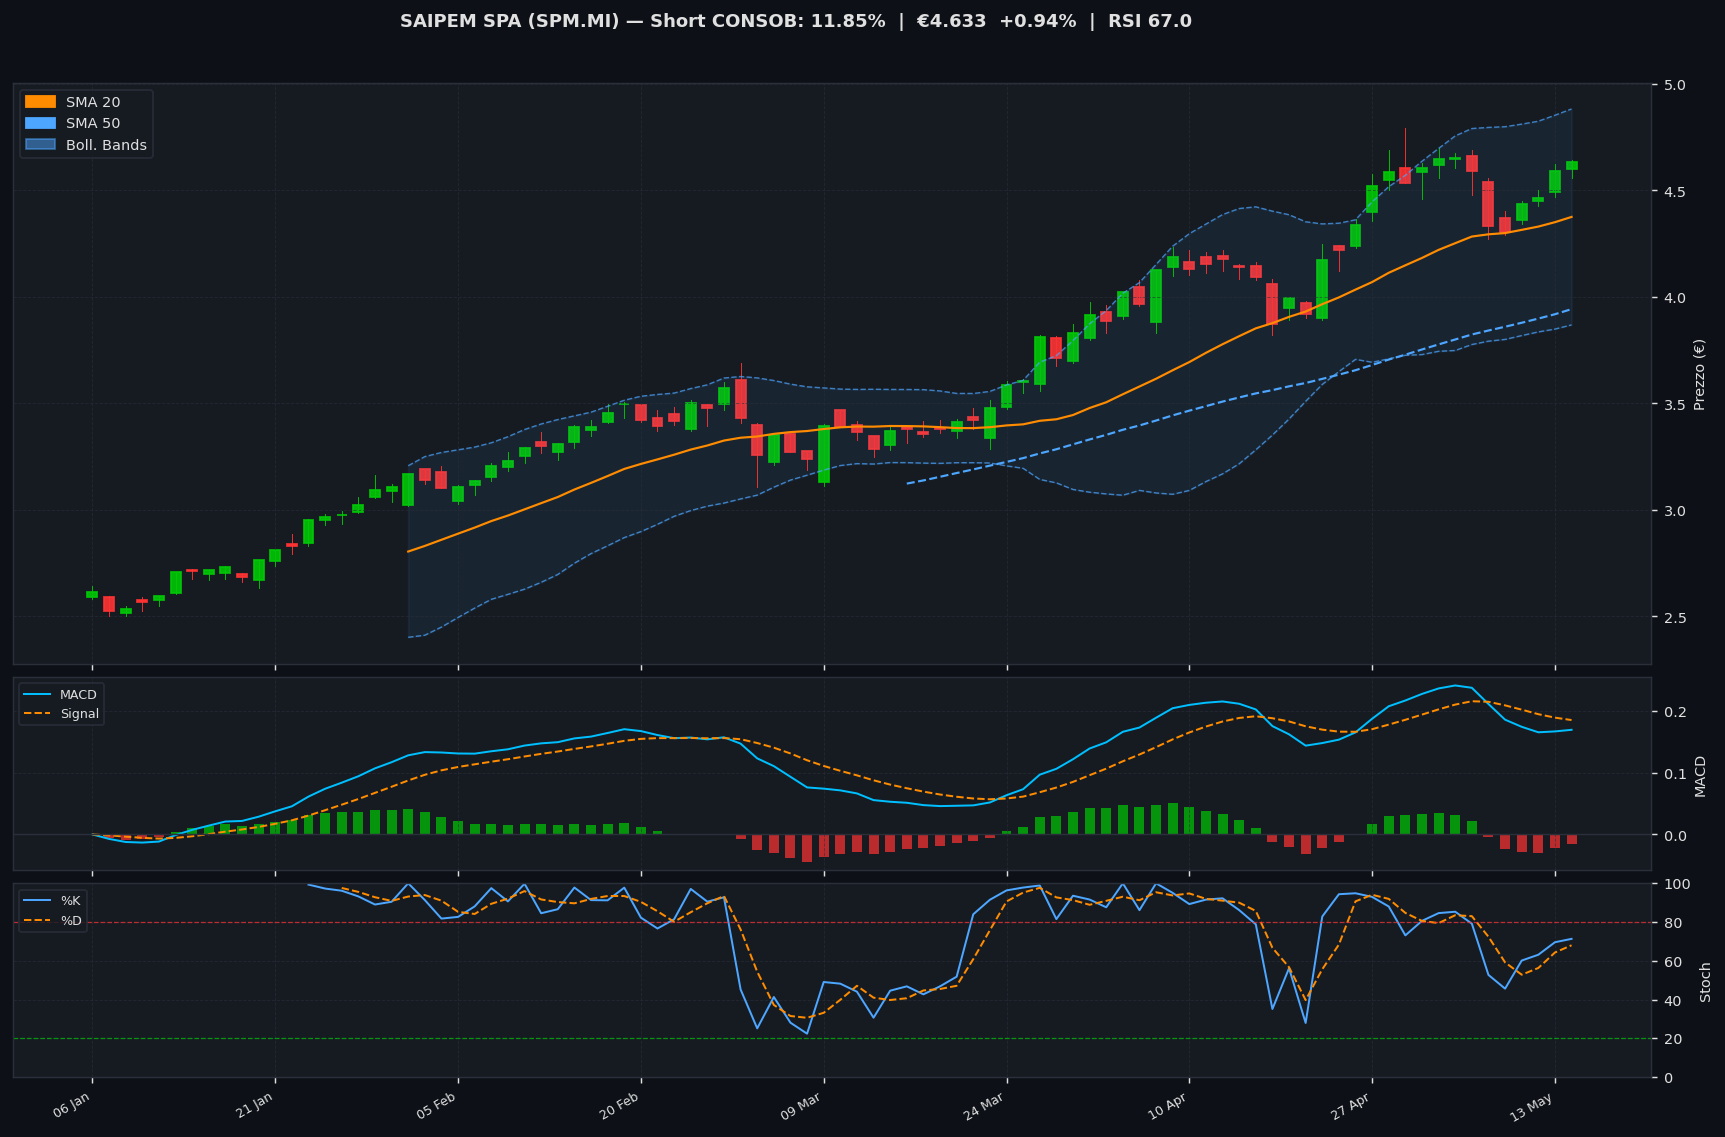
Task: Click the 100 tick on the Stoch axis
Action: point(1678,884)
